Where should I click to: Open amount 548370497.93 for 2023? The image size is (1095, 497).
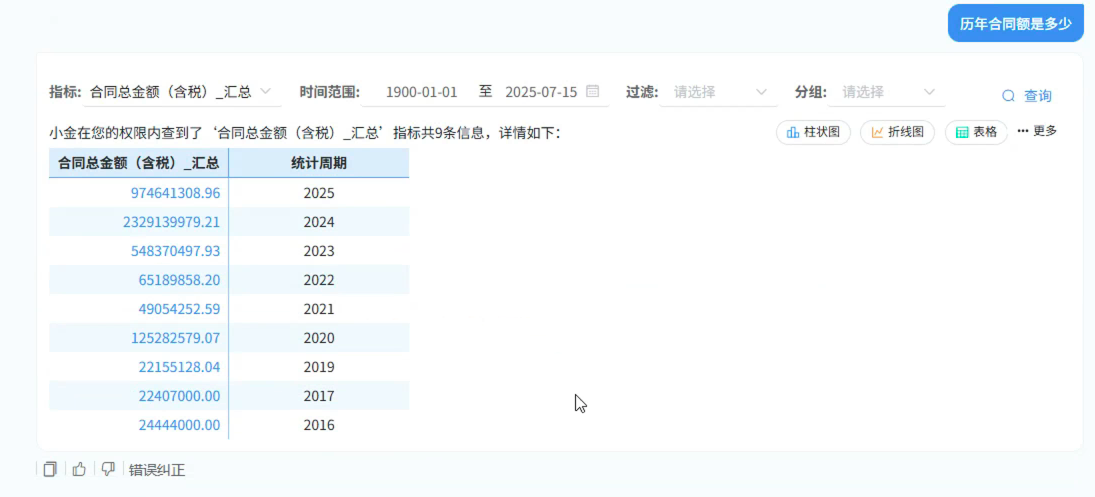pos(175,251)
